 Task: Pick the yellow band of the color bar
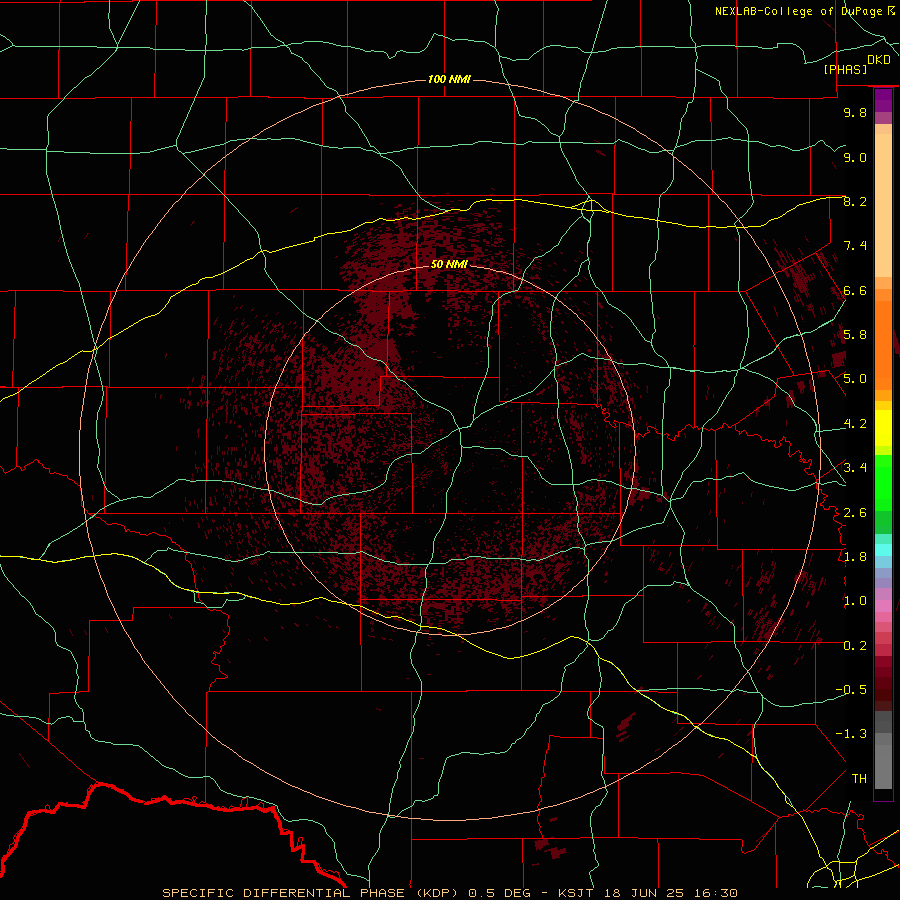(x=883, y=428)
